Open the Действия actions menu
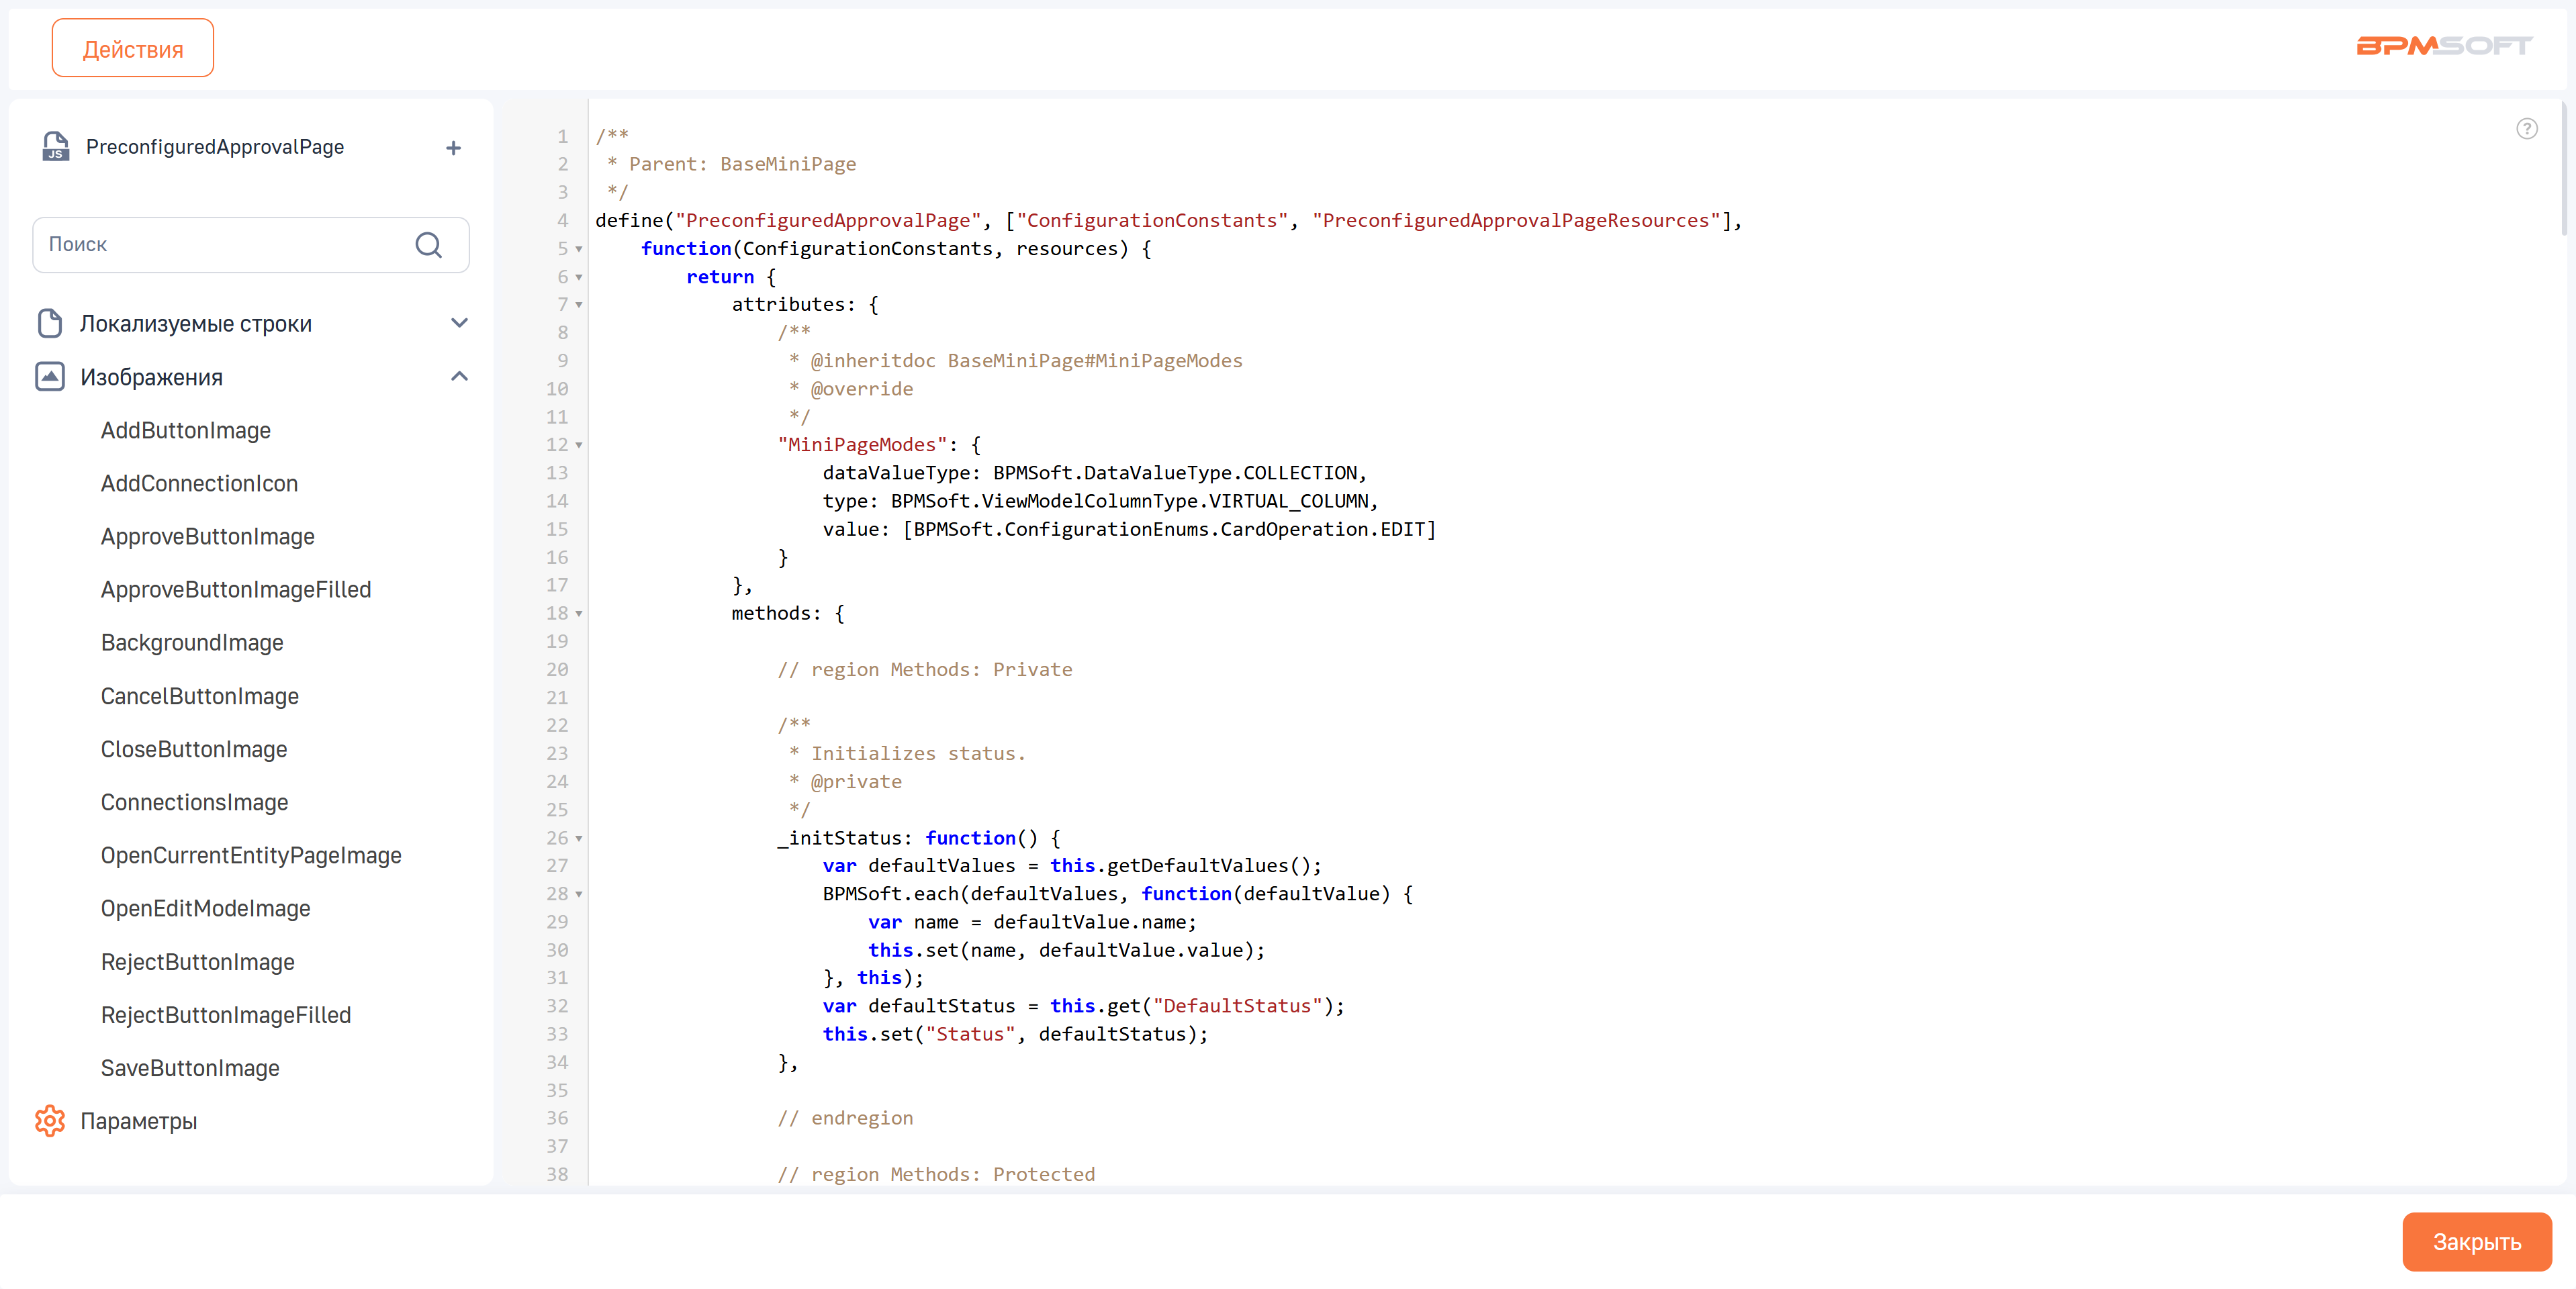 point(133,48)
